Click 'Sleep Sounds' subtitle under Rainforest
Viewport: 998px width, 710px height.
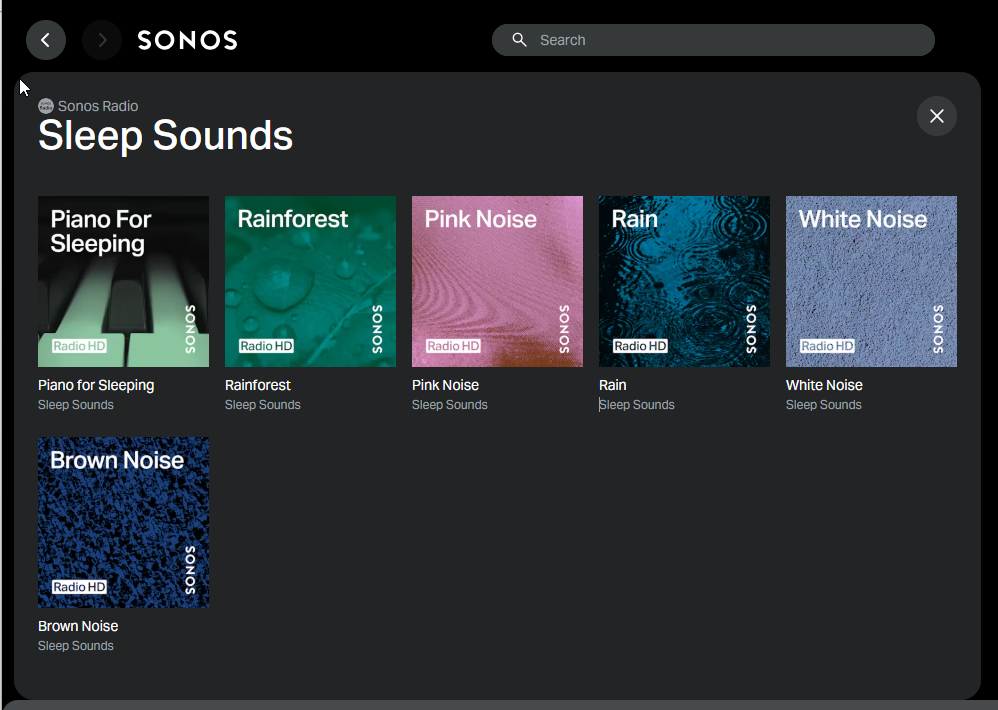263,405
